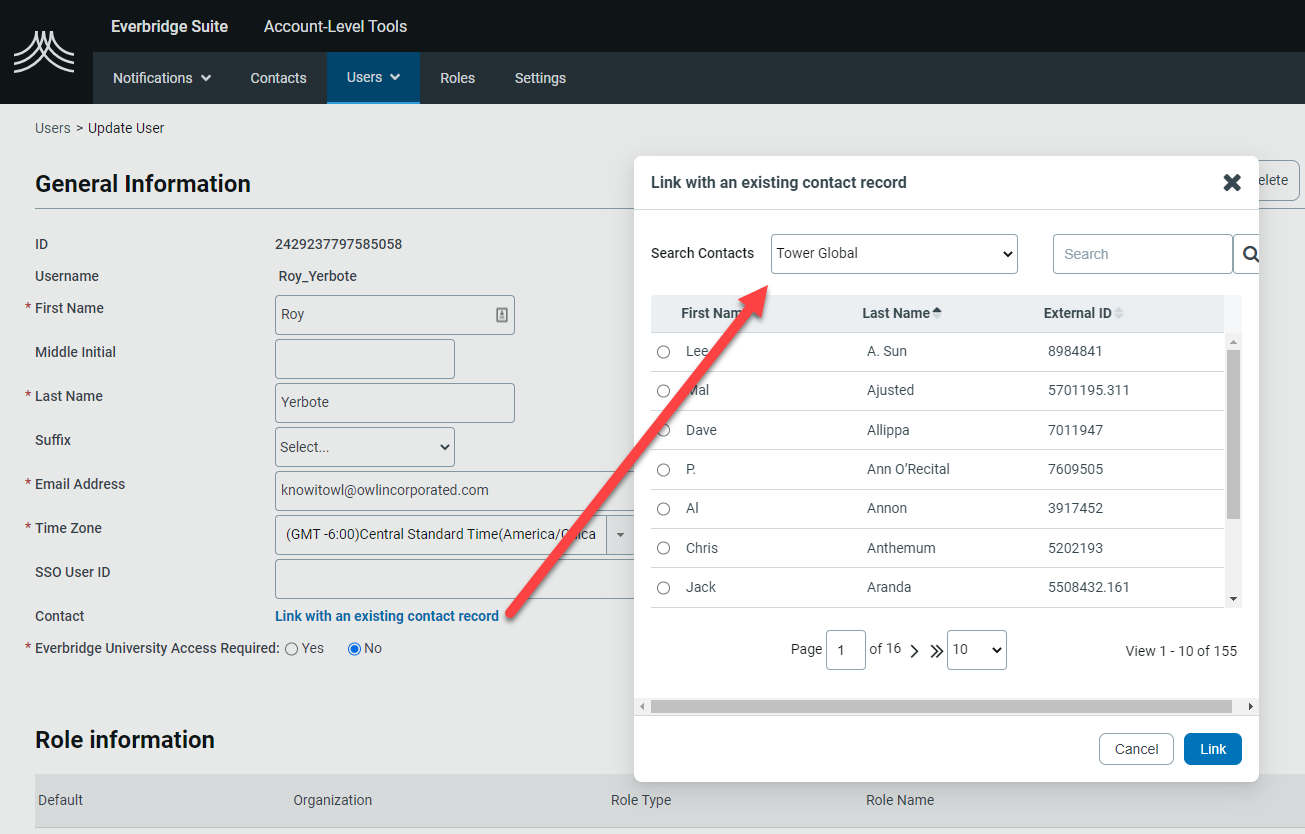Screen dimensions: 1305x834
Task: Open the Tower Global contacts dropdown
Action: [893, 253]
